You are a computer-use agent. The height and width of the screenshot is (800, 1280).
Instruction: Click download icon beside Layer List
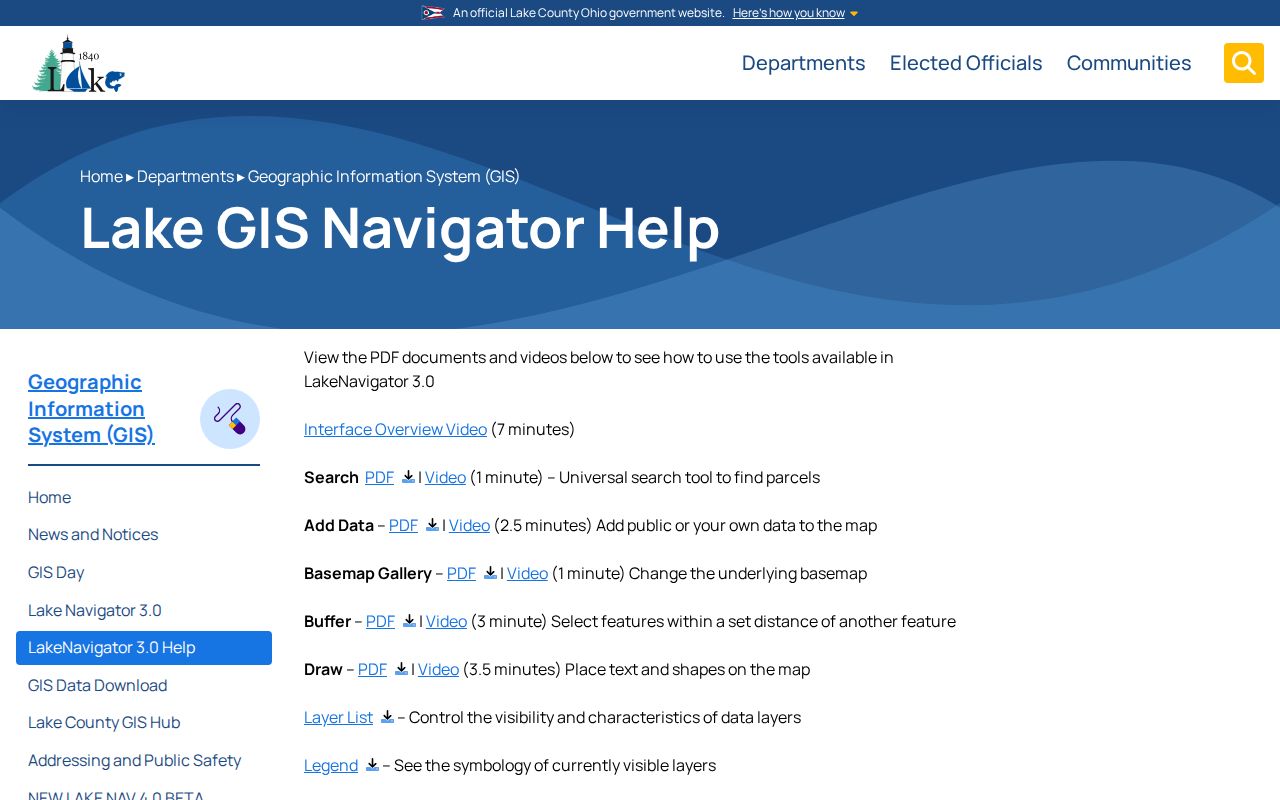pos(387,717)
